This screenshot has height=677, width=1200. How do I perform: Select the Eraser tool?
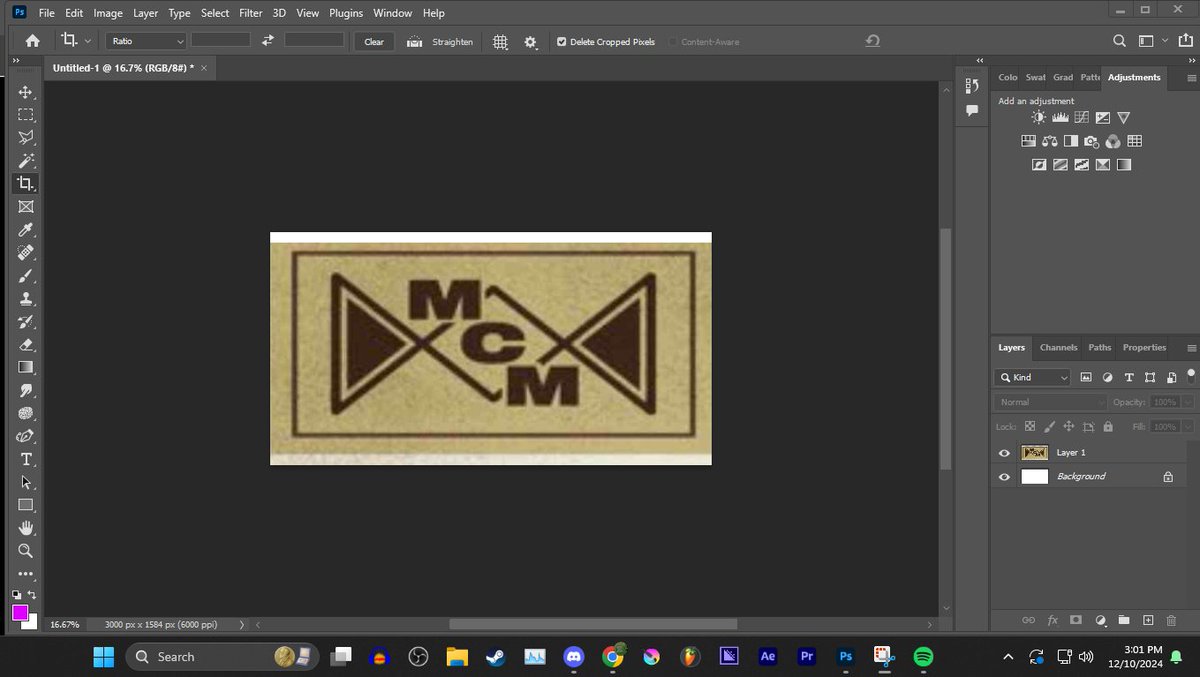point(26,344)
